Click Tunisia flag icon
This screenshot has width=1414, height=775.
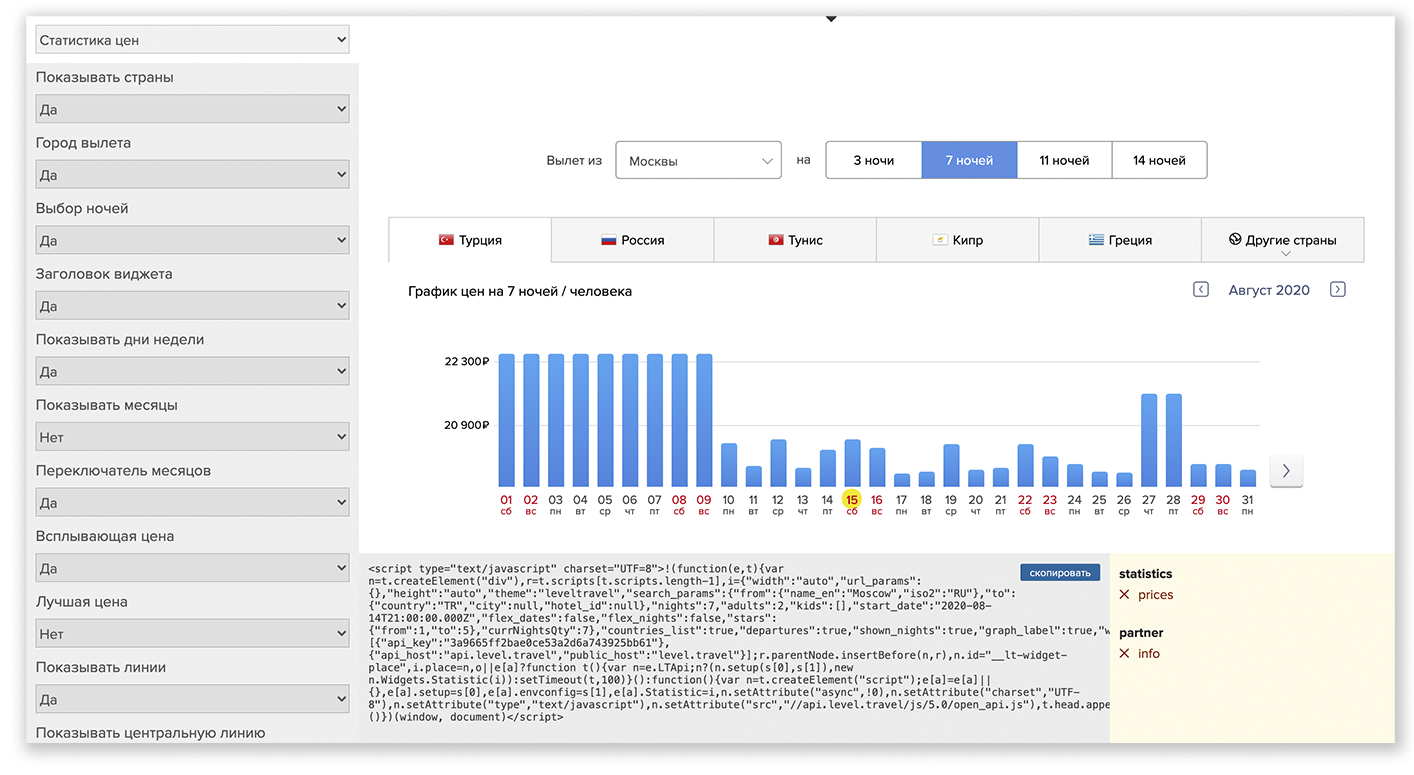(775, 240)
